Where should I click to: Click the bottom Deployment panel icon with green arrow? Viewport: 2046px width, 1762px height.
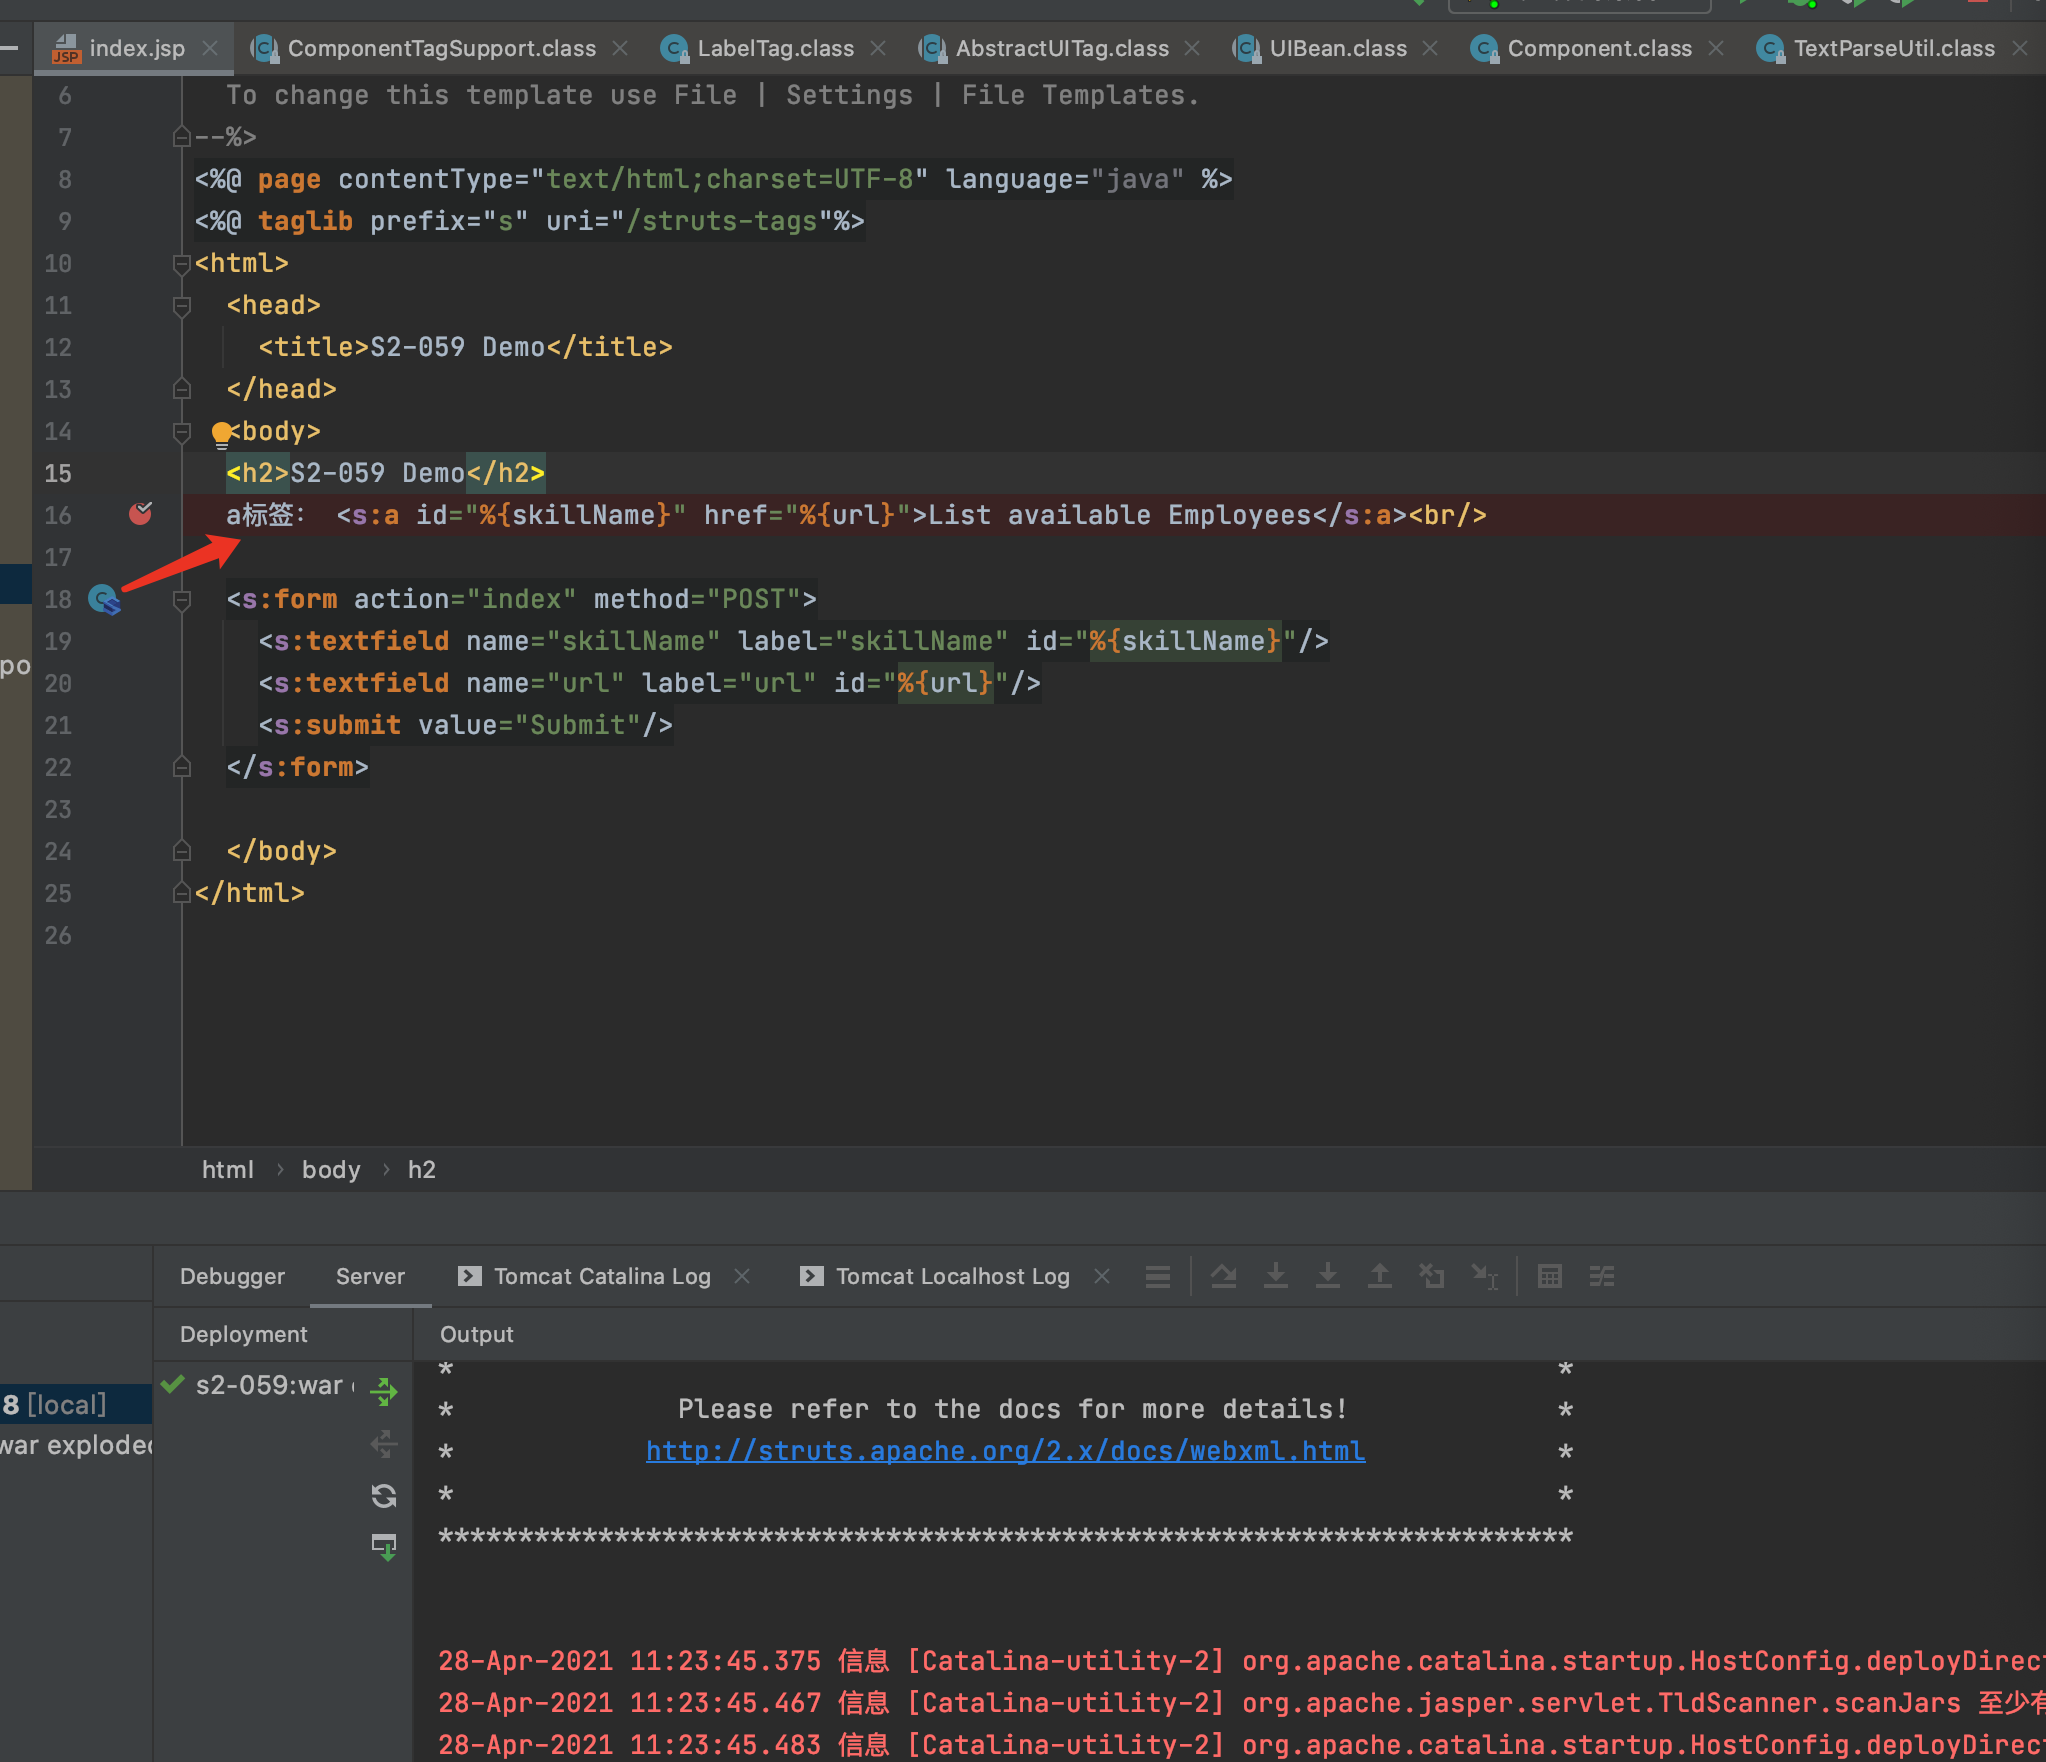[384, 1548]
